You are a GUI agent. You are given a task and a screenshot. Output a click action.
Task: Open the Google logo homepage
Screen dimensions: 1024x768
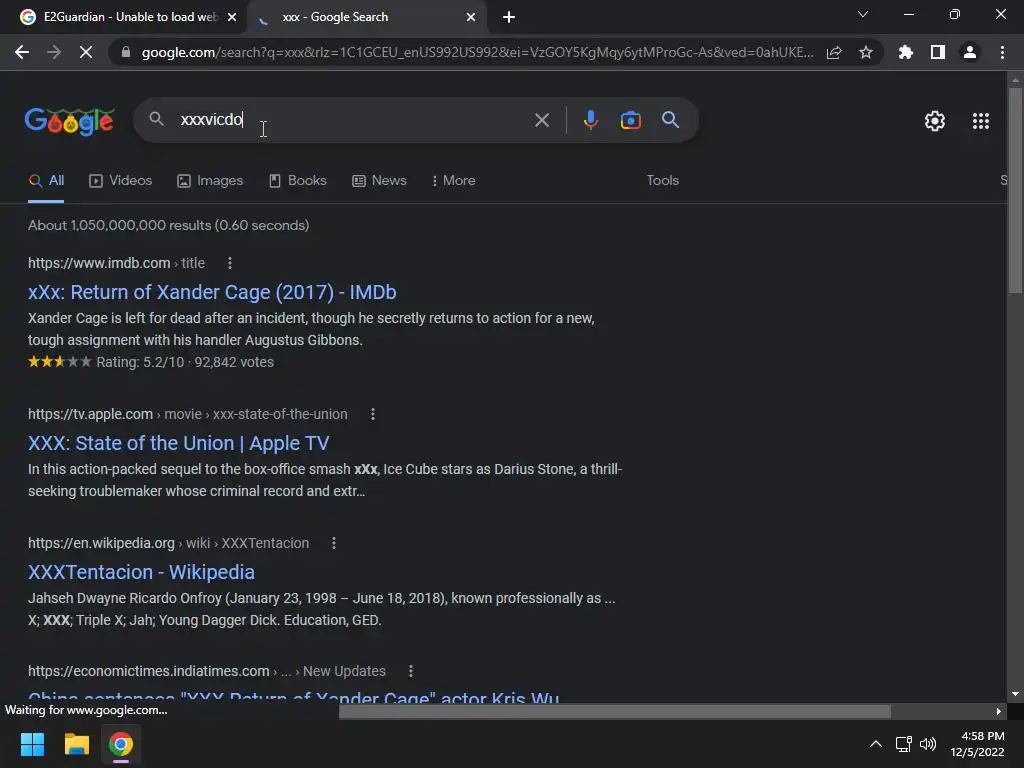(x=69, y=121)
